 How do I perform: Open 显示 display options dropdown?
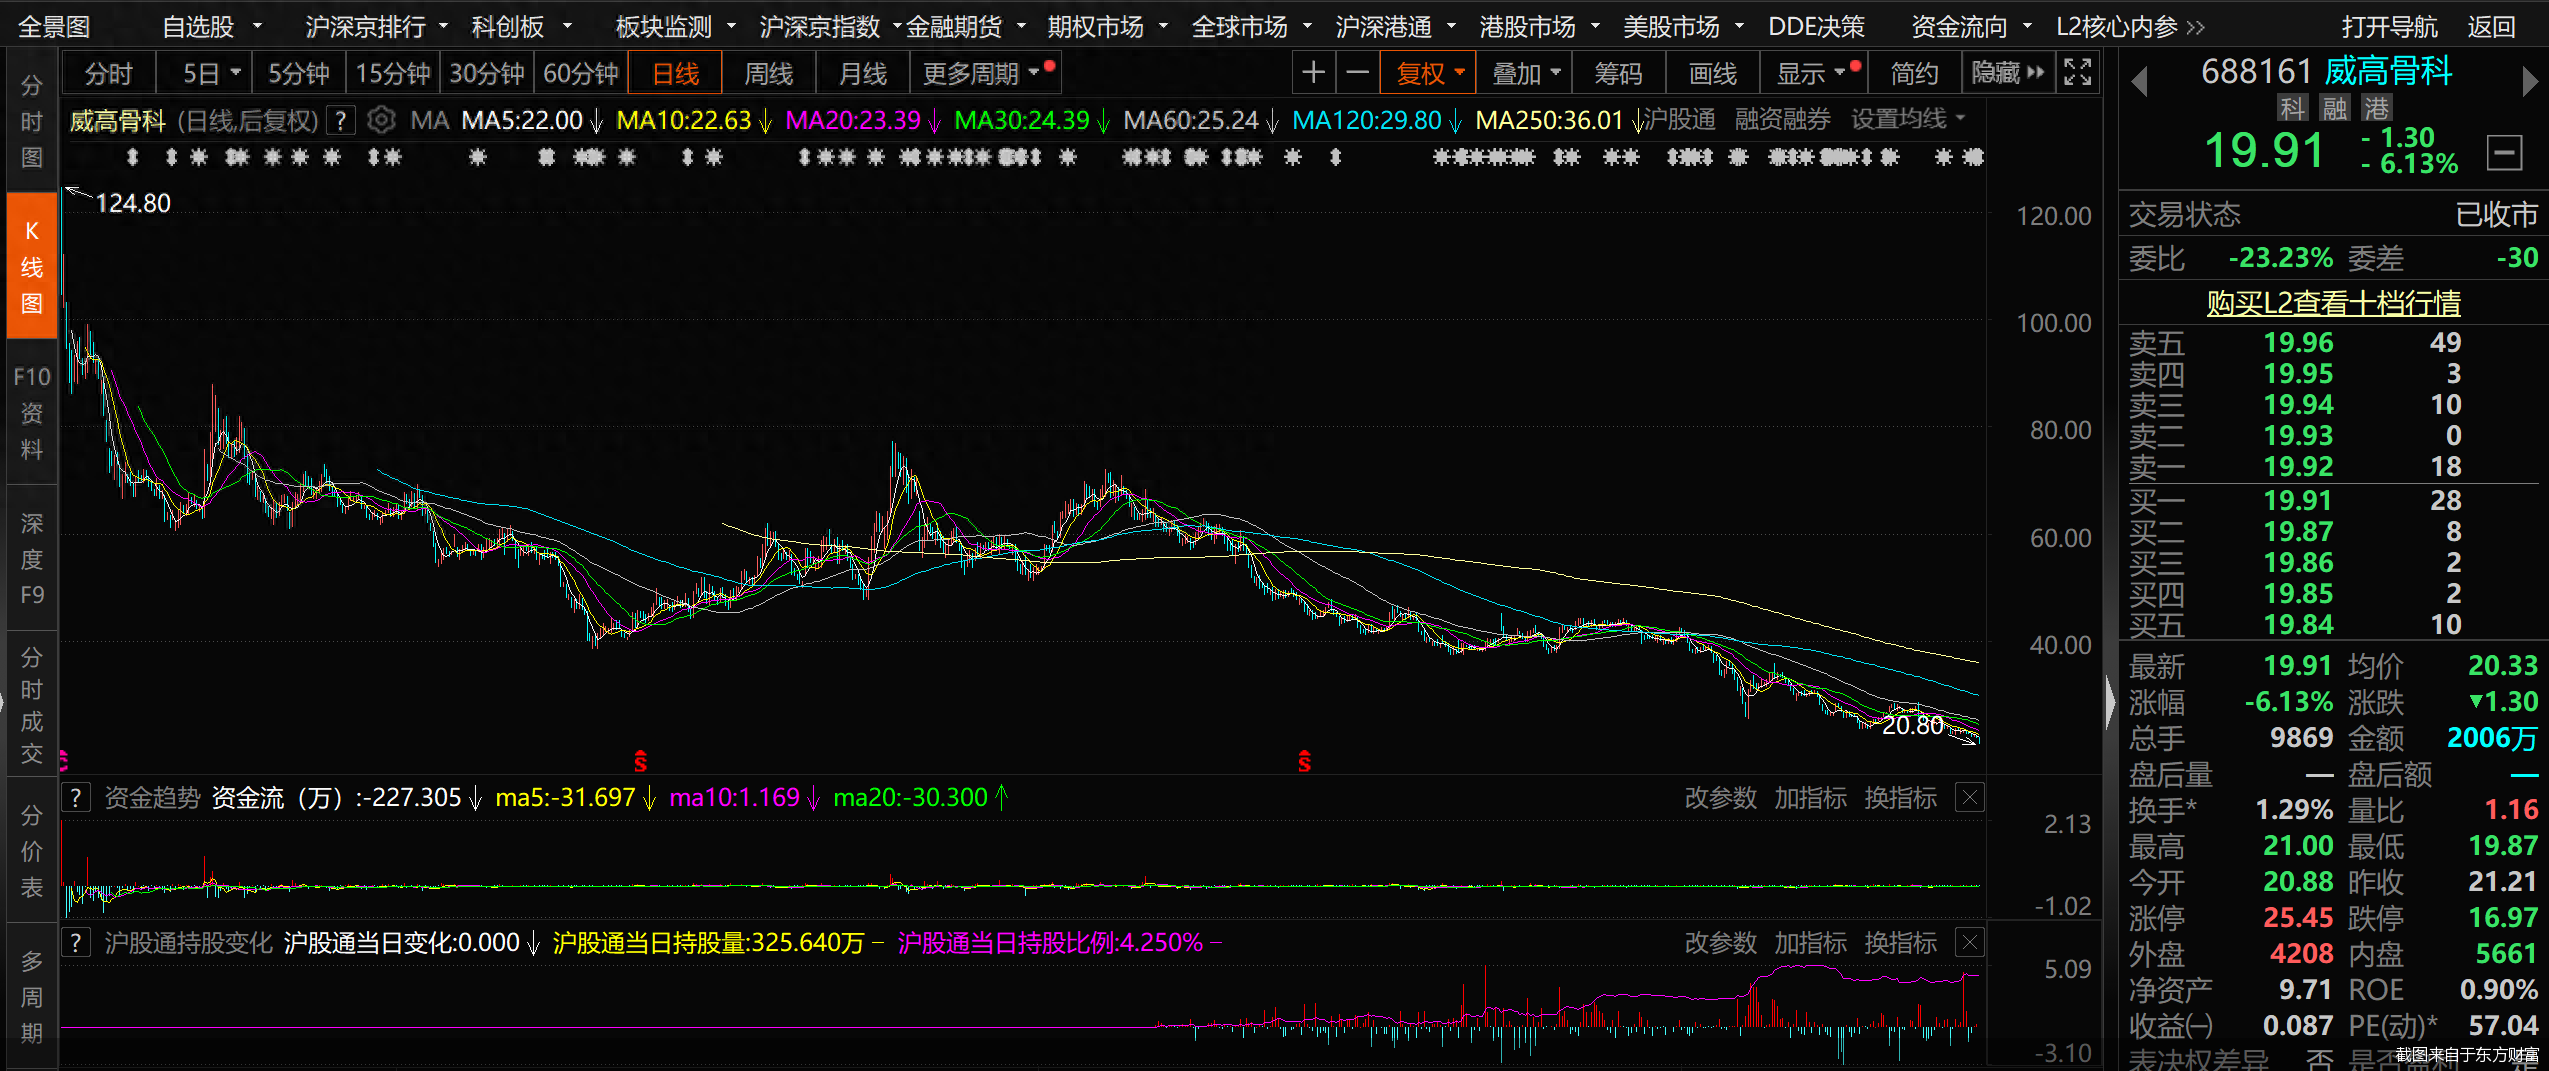point(1813,73)
